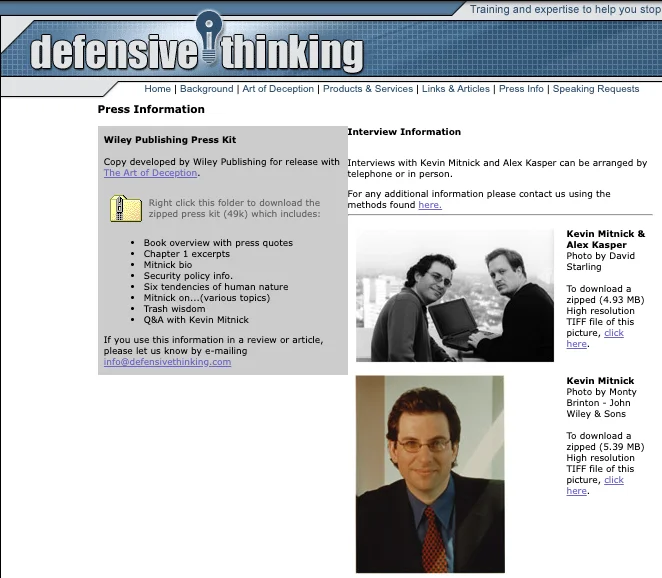Click the 'Mitnick bio' bullet item
The image size is (662, 578).
pyautogui.click(x=168, y=265)
